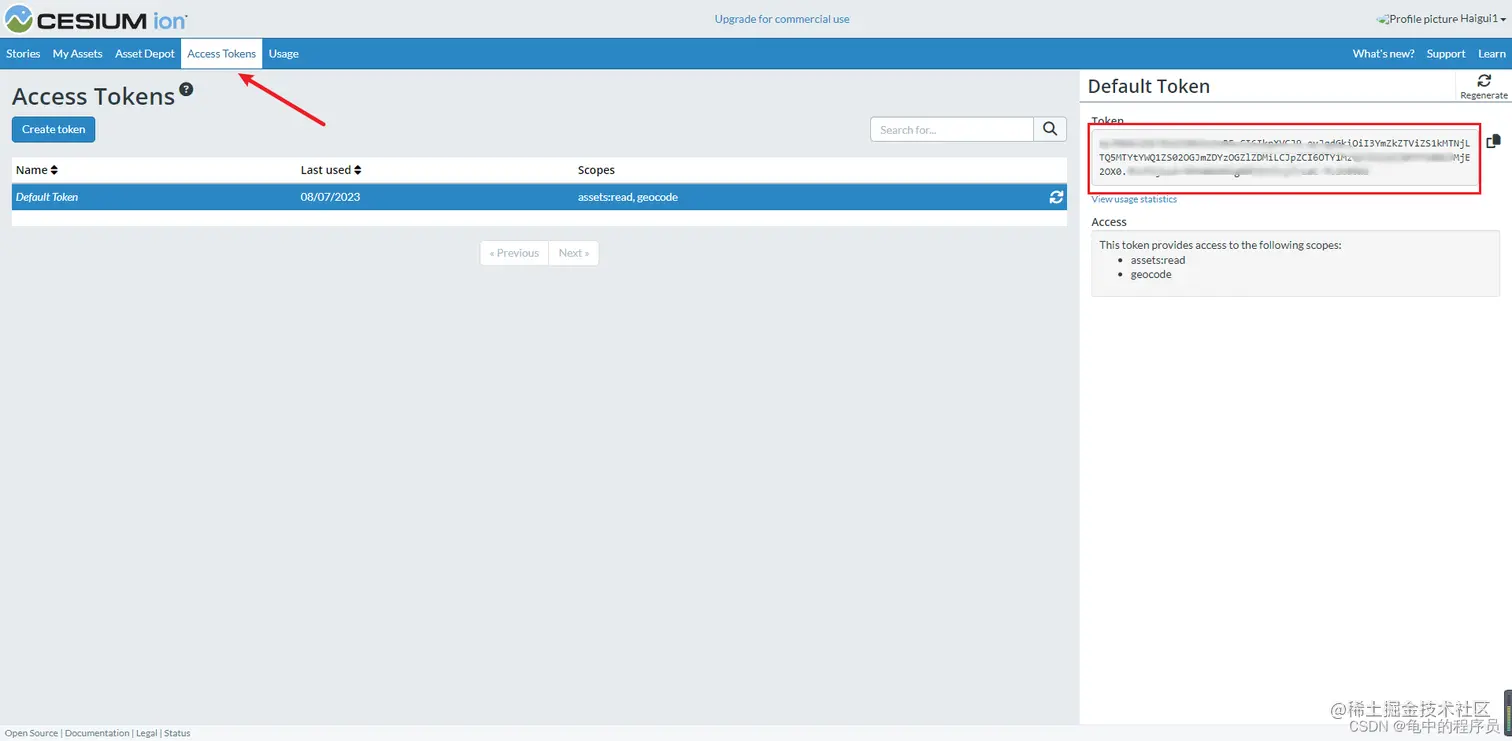
Task: Click the 08/07/2023 last used cell
Action: 330,197
